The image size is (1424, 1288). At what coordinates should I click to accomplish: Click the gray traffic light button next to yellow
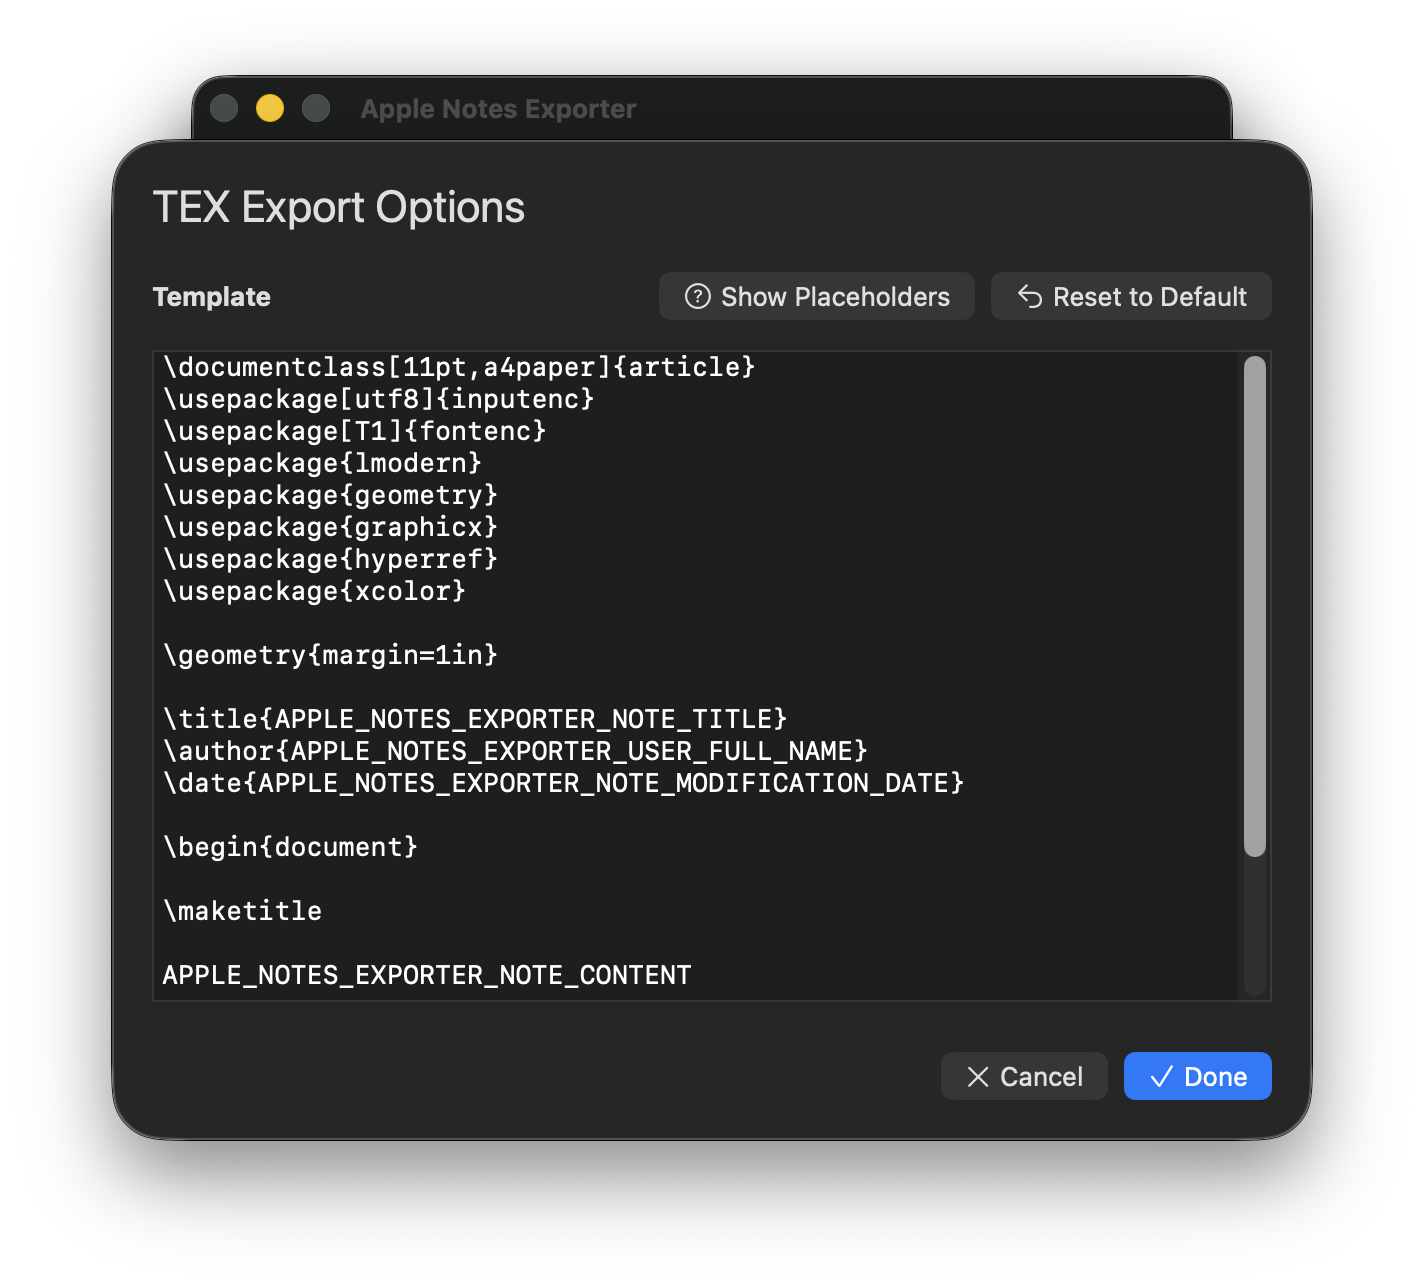[315, 108]
